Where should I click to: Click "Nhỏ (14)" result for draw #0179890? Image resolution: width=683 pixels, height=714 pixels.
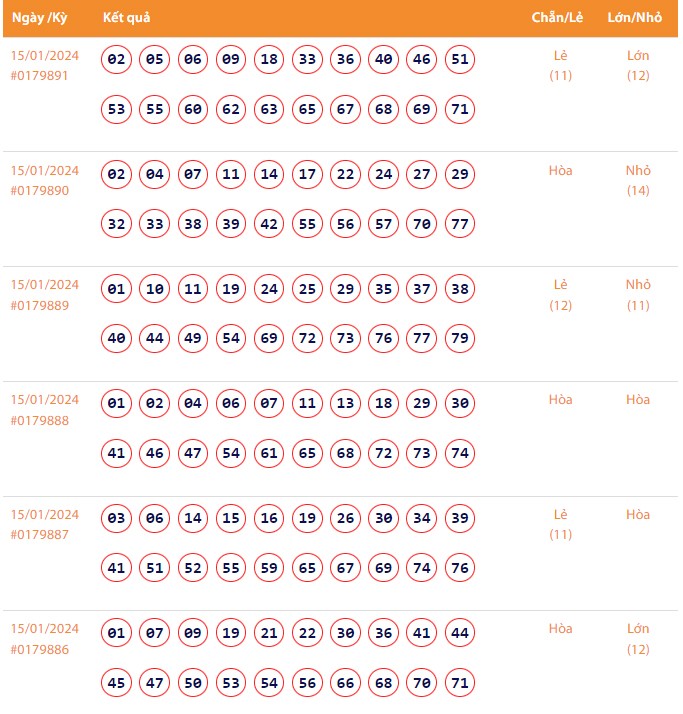[638, 180]
